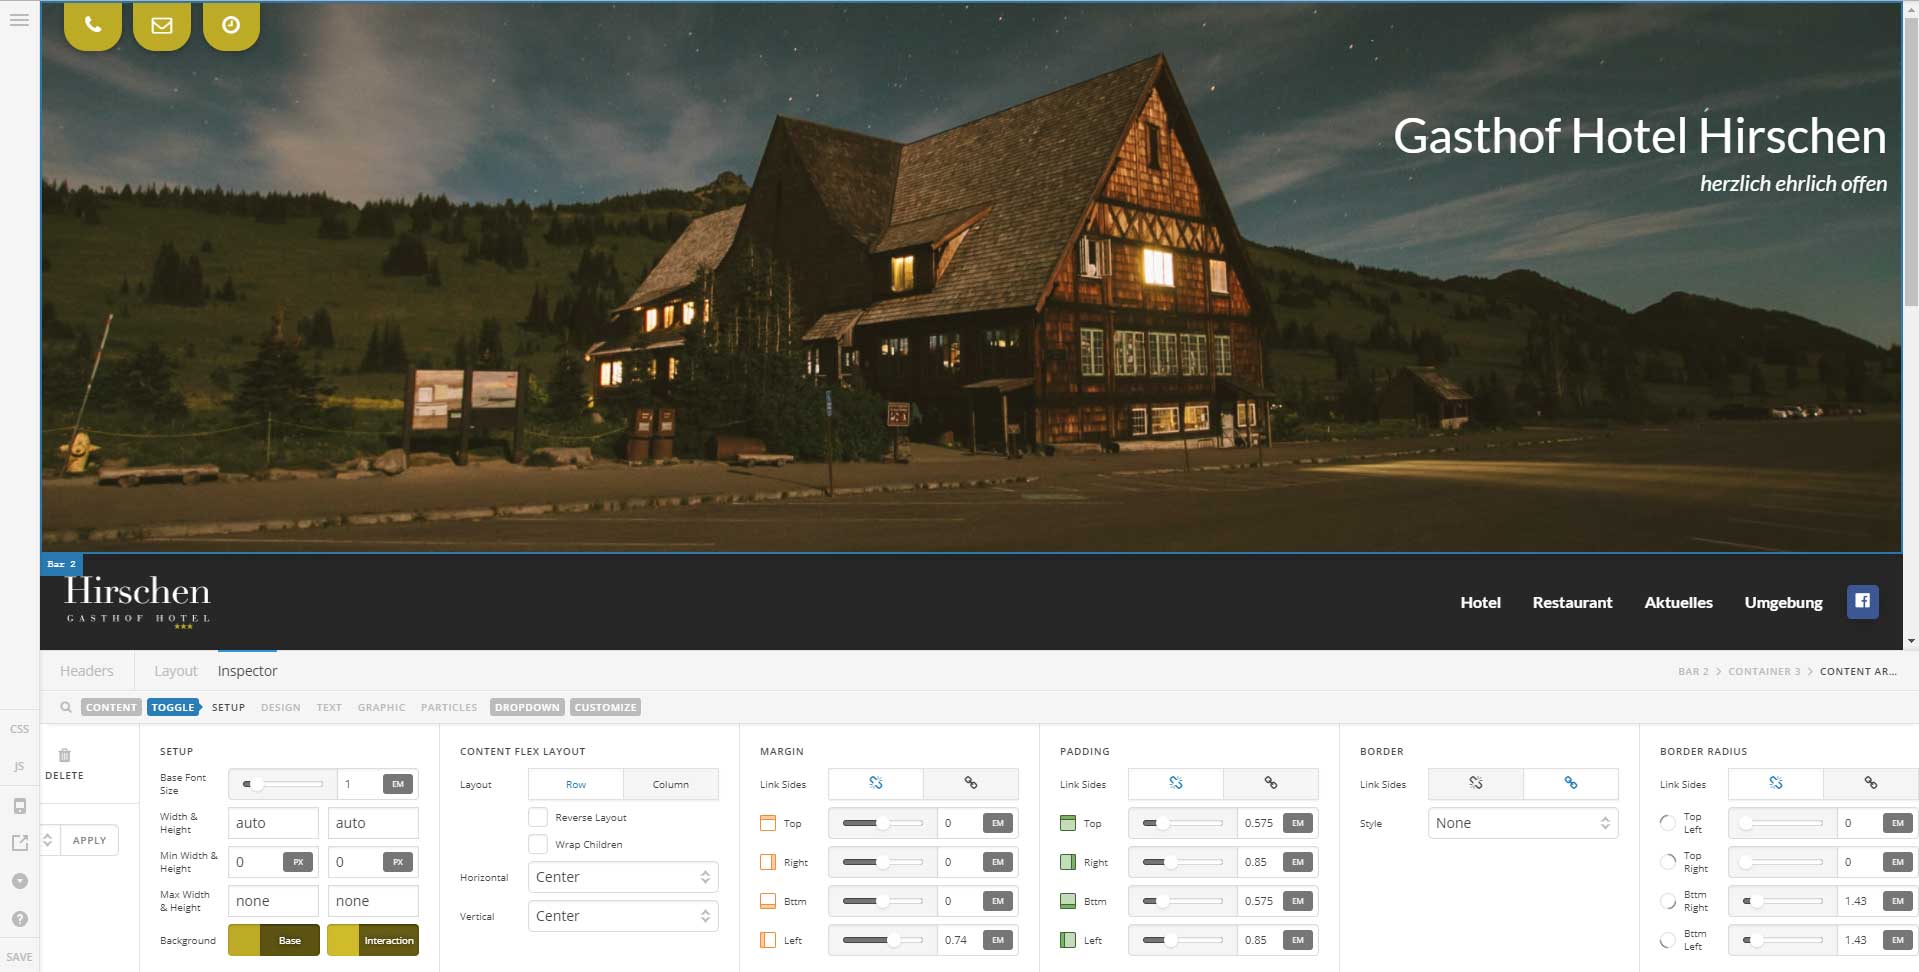Viewport: 1919px width, 972px height.
Task: Switch to the Layout tab
Action: point(175,671)
